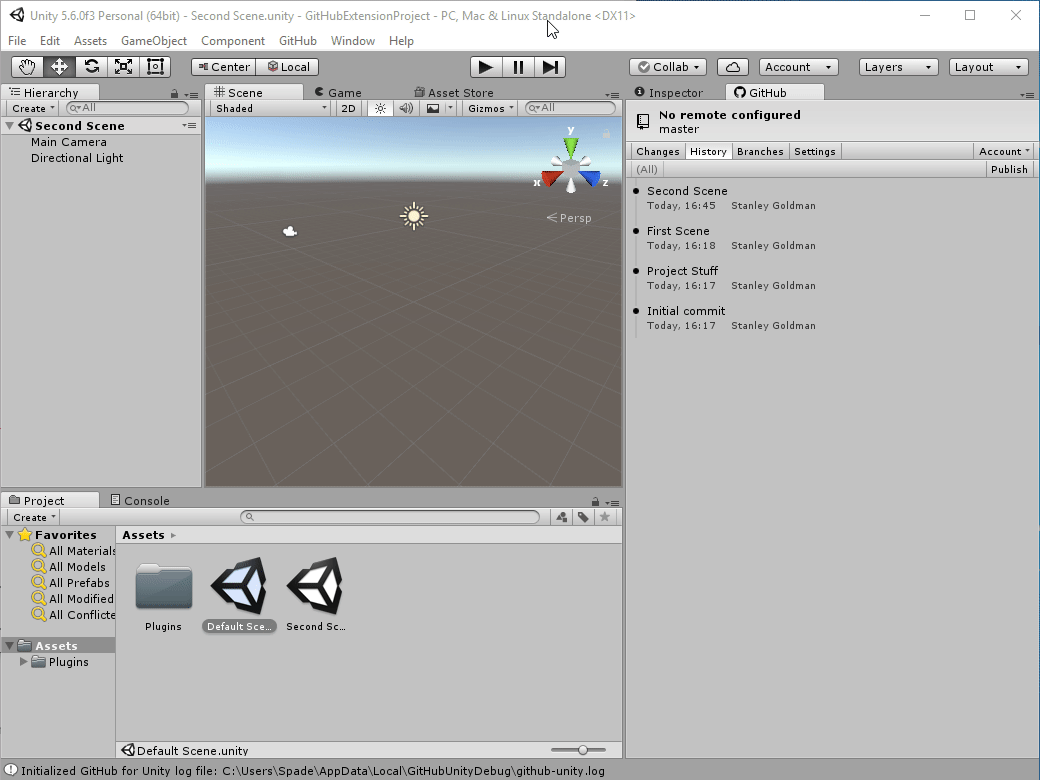Open Hierarchy panel options menu
Image resolution: width=1040 pixels, height=780 pixels.
tap(191, 95)
